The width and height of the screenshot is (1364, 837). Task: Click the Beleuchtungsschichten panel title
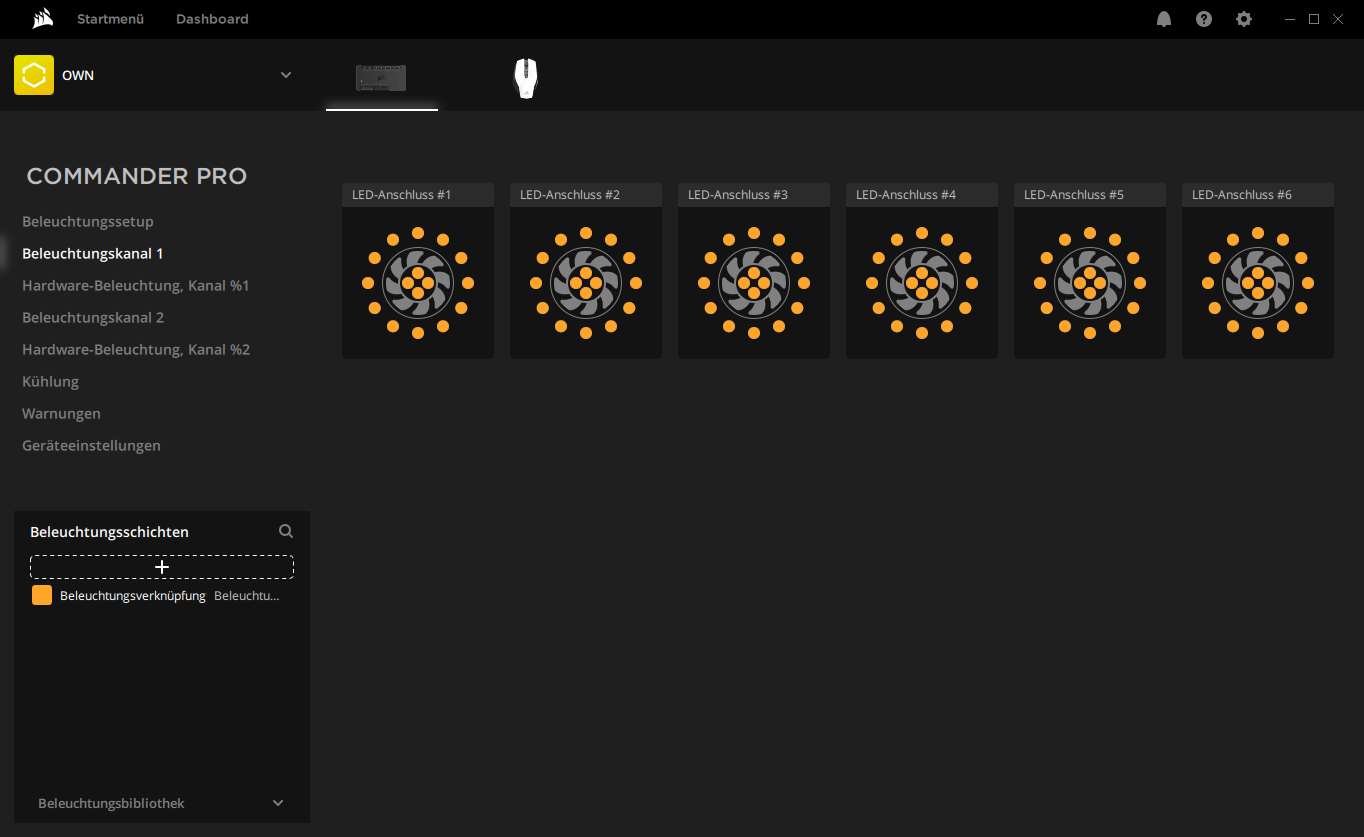tap(109, 532)
